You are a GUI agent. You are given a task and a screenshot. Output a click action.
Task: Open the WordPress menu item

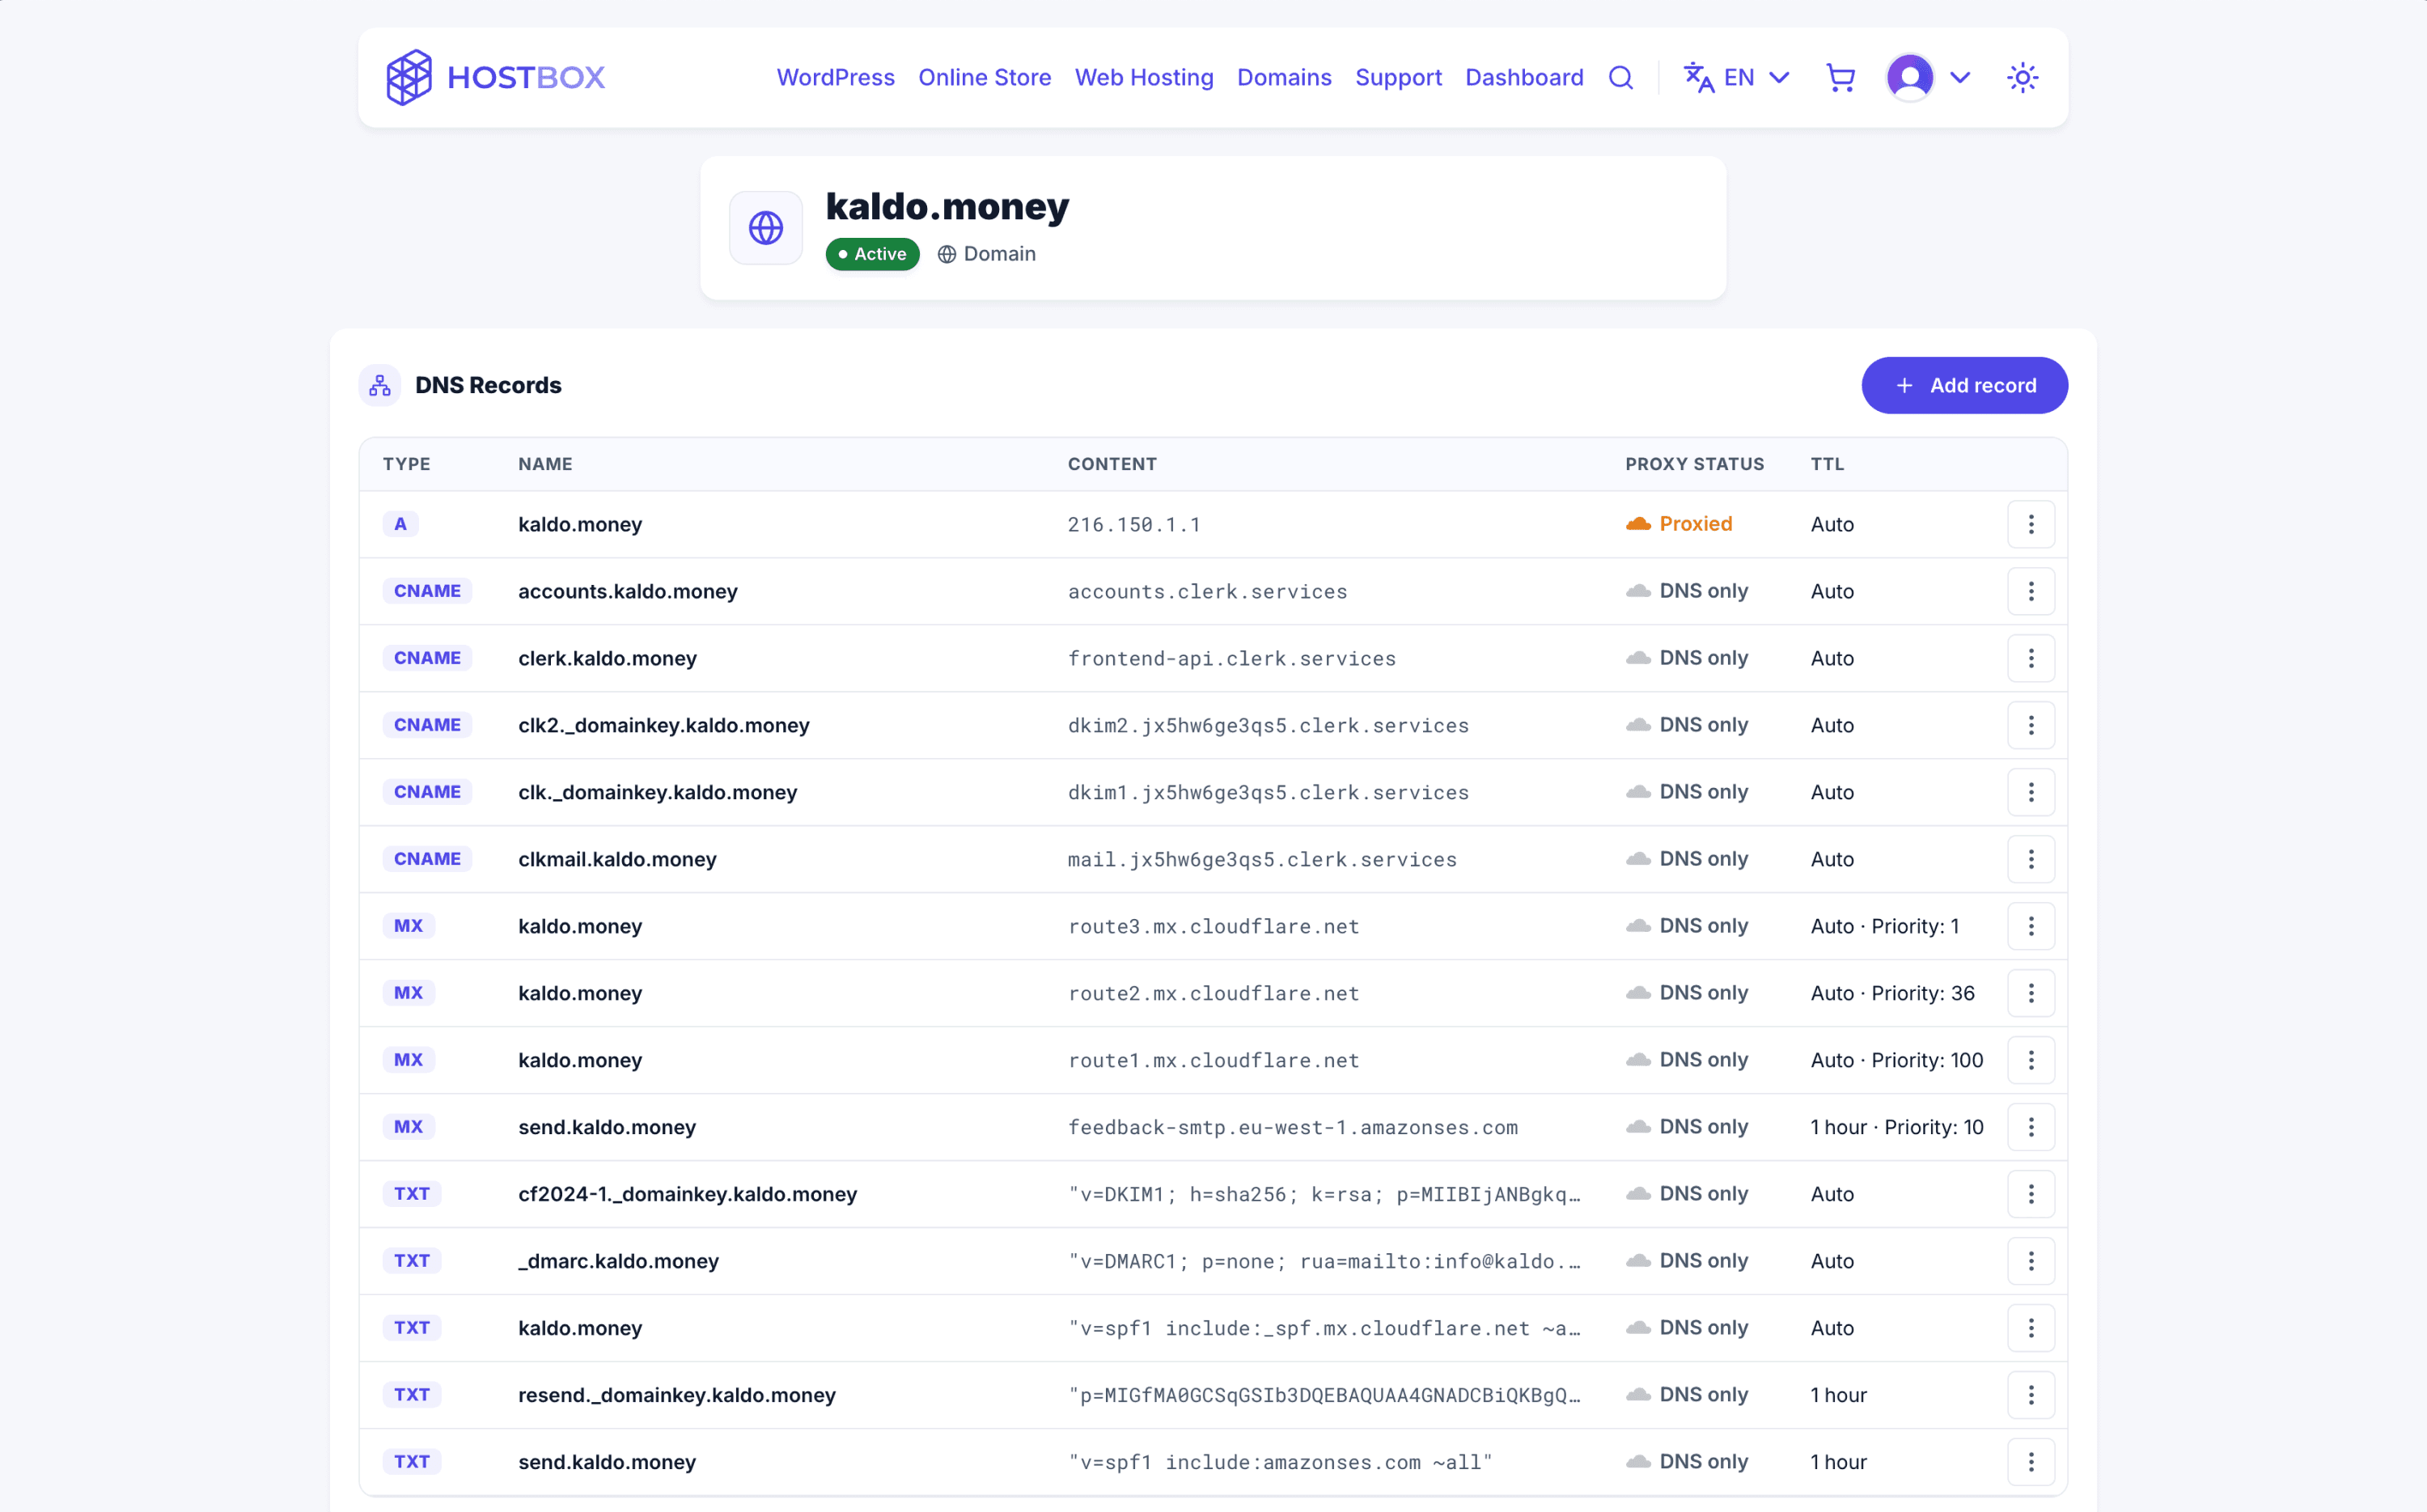(x=835, y=77)
